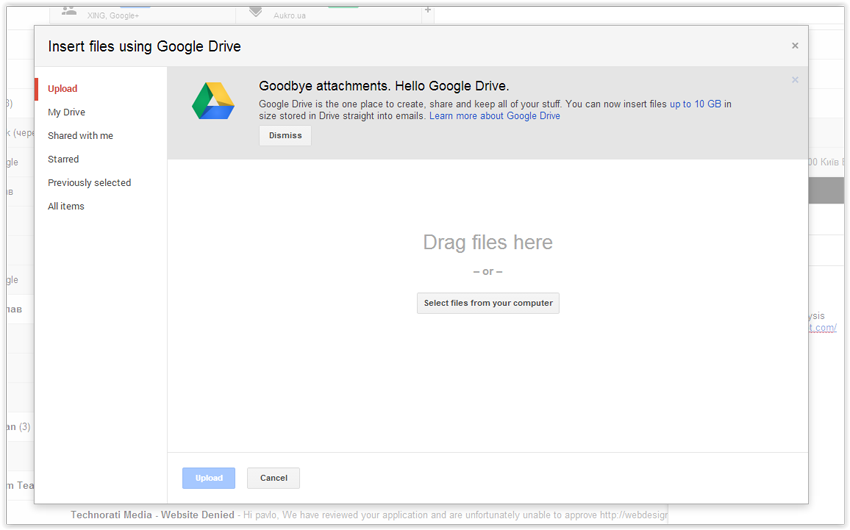Viewport: 850px width, 530px height.
Task: Click the plus icon to add a tab
Action: pyautogui.click(x=428, y=10)
